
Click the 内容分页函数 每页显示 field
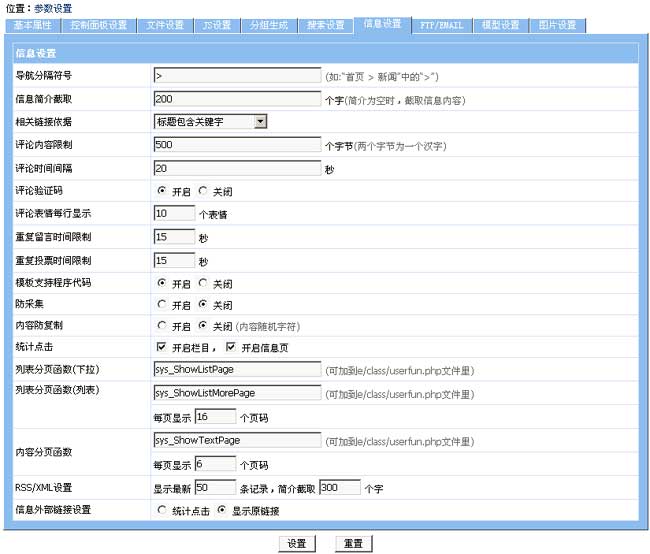click(x=214, y=465)
